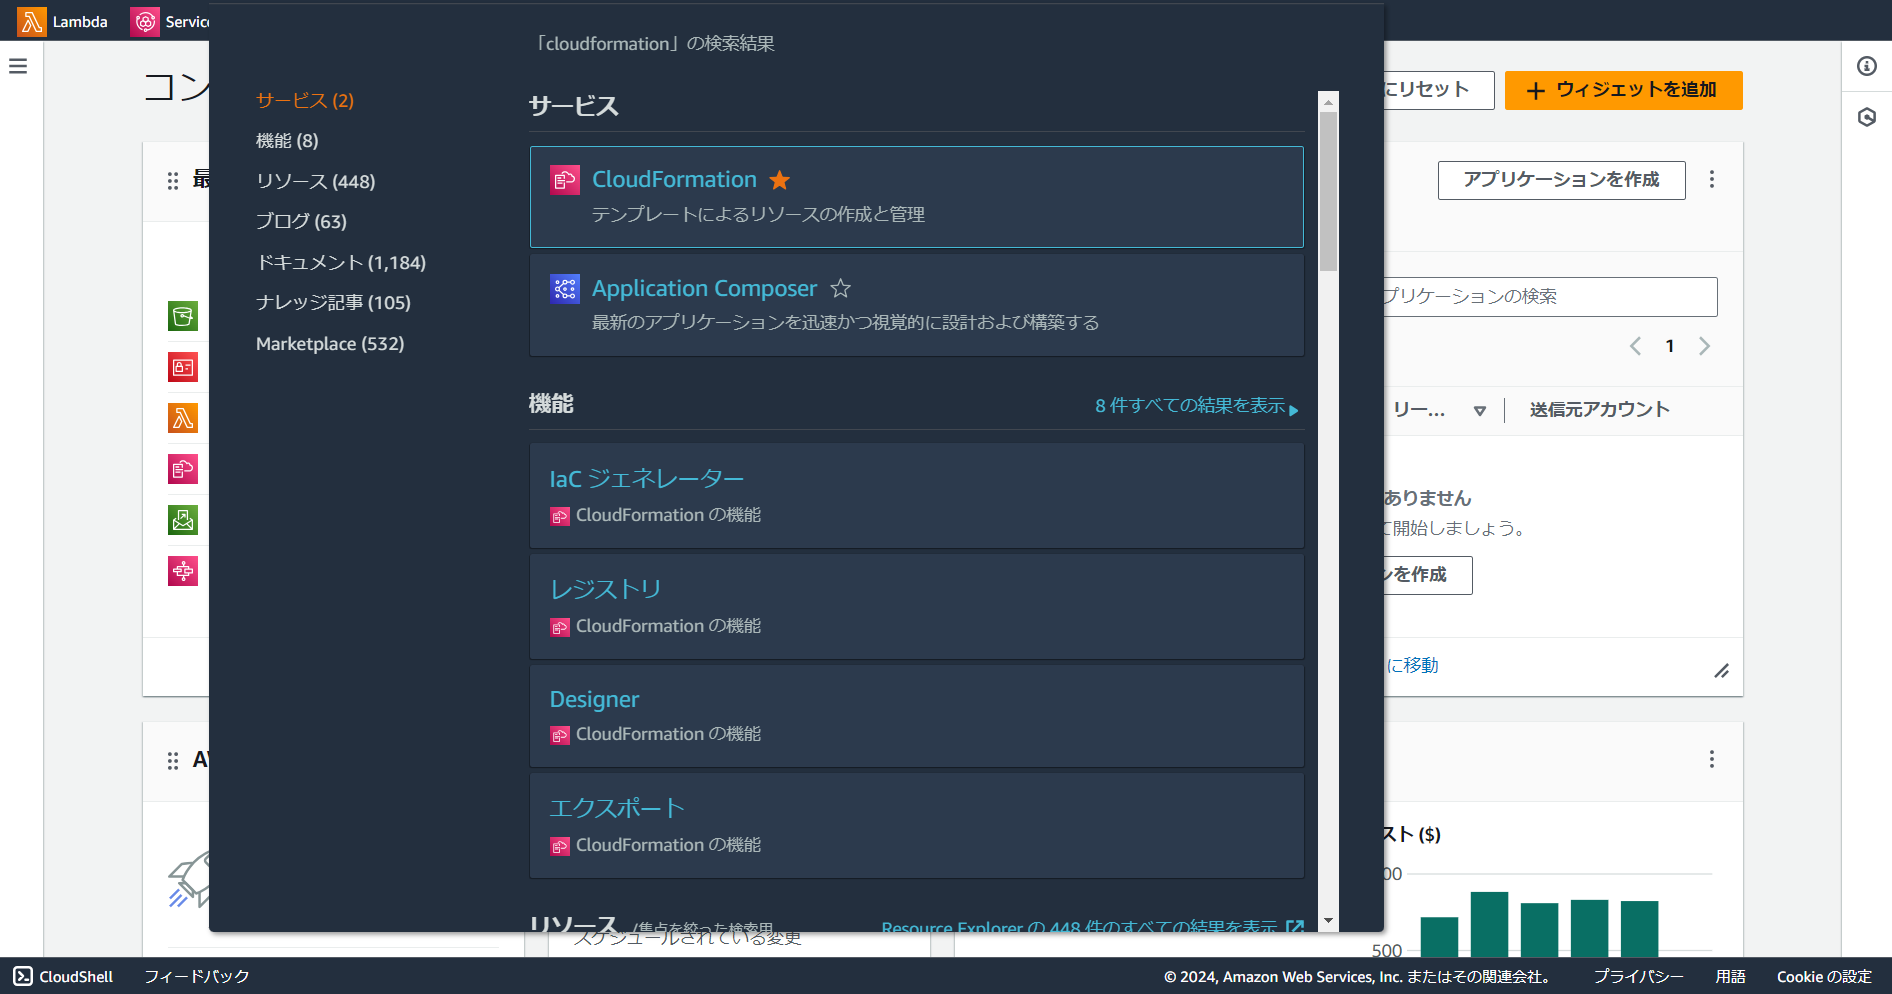Screen dimensions: 1892x994
Task: Open the CloudFormation icon in the recents sidebar
Action: [x=183, y=468]
